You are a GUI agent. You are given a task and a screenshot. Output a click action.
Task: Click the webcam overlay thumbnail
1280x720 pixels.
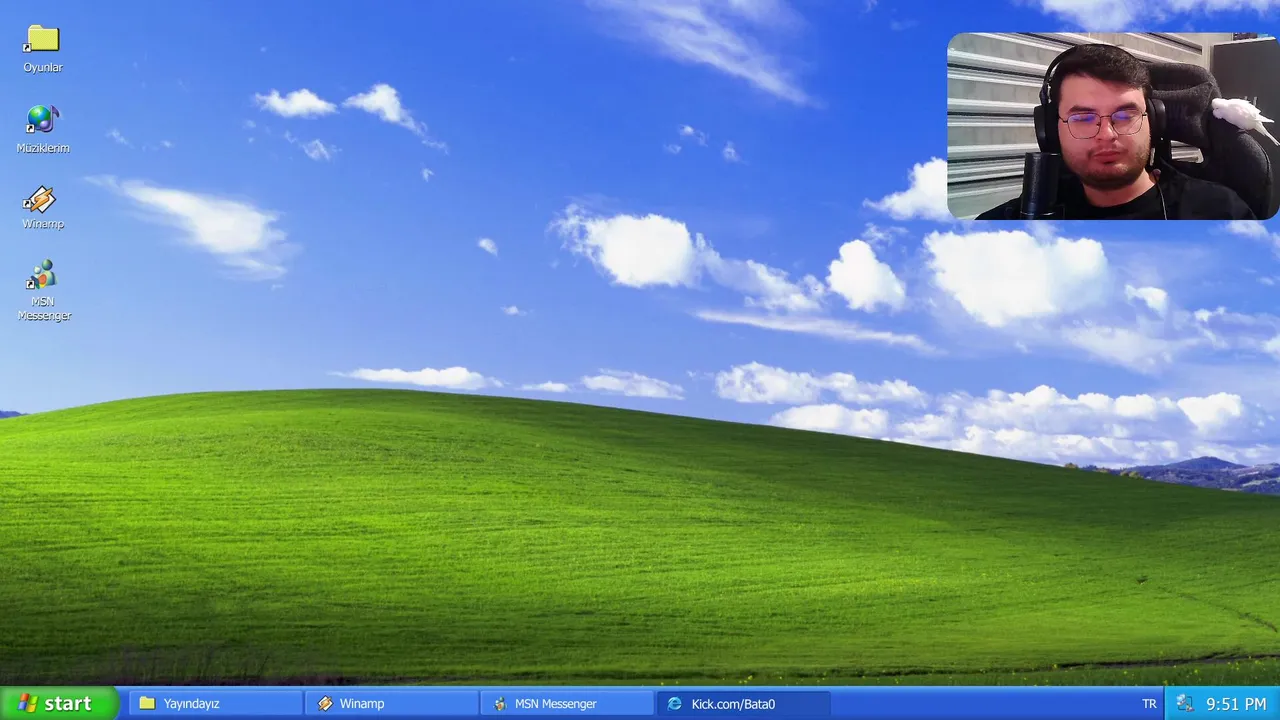(x=1113, y=126)
